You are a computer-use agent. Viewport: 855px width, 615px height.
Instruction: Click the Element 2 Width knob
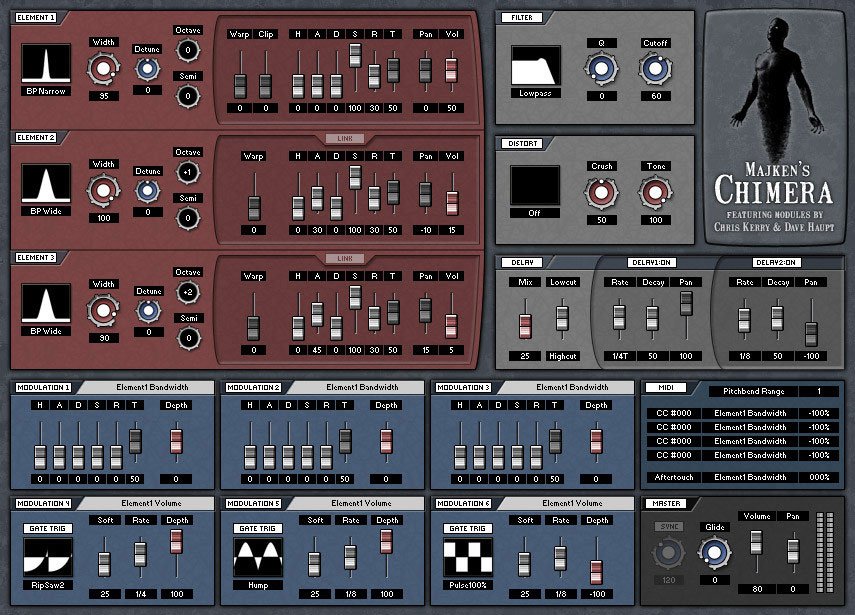[x=103, y=190]
